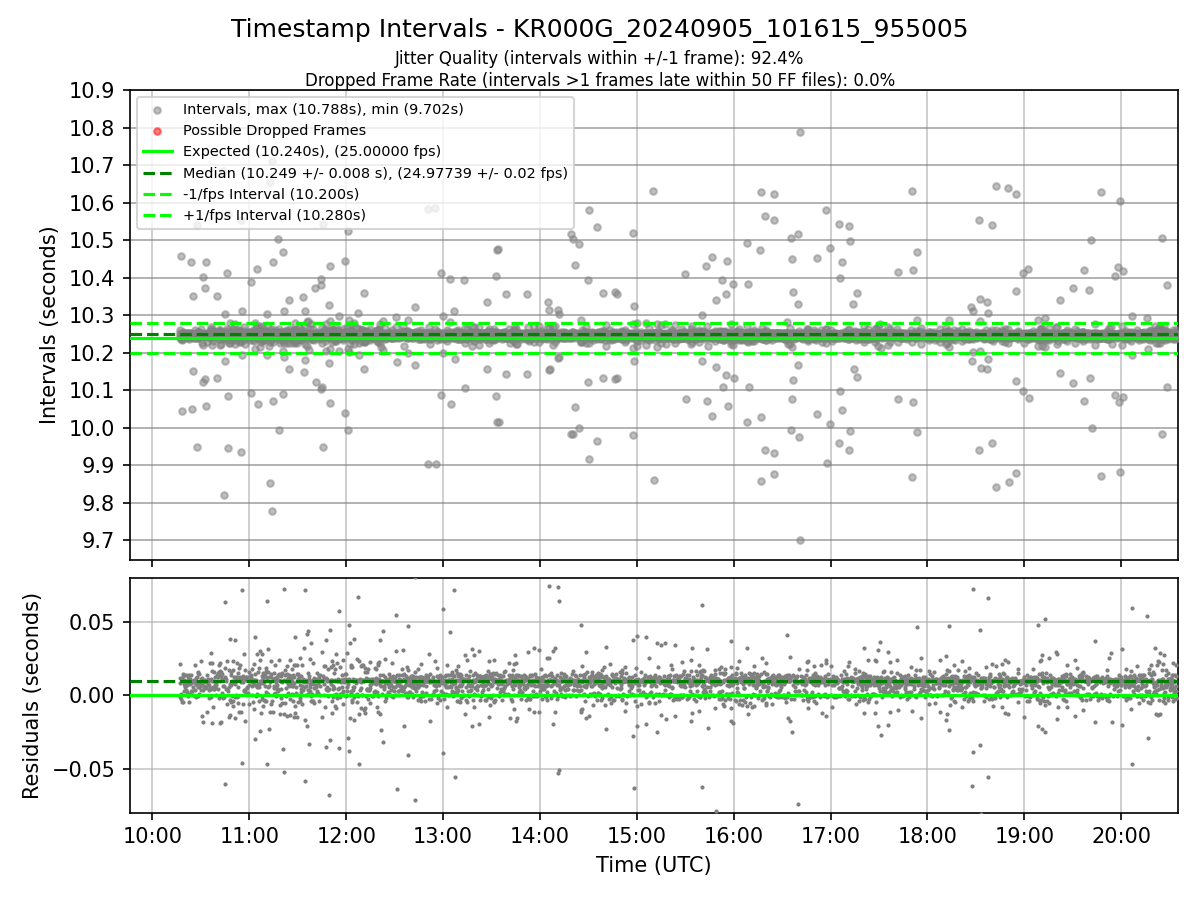Click the 0.05 residuals tick label
This screenshot has height=900, width=1200.
point(93,622)
